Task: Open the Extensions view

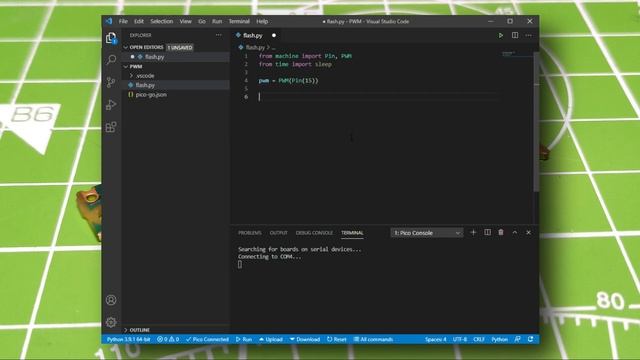Action: click(111, 127)
